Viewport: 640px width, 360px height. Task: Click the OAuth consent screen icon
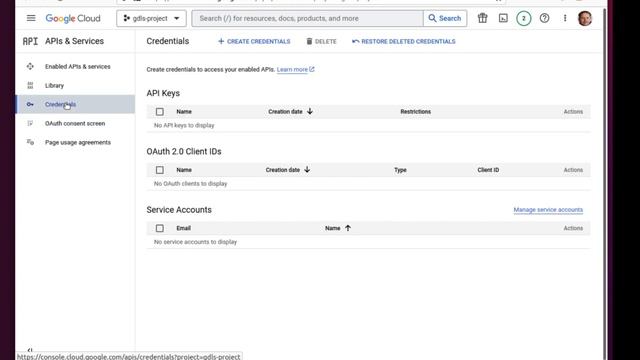30,123
